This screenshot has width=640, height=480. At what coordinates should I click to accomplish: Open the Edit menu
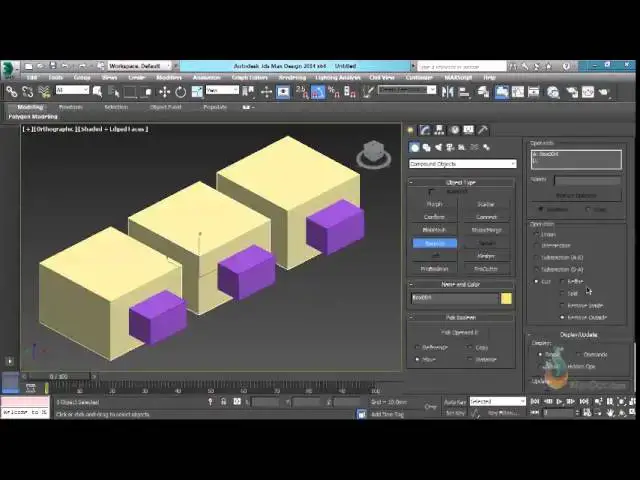[x=32, y=78]
